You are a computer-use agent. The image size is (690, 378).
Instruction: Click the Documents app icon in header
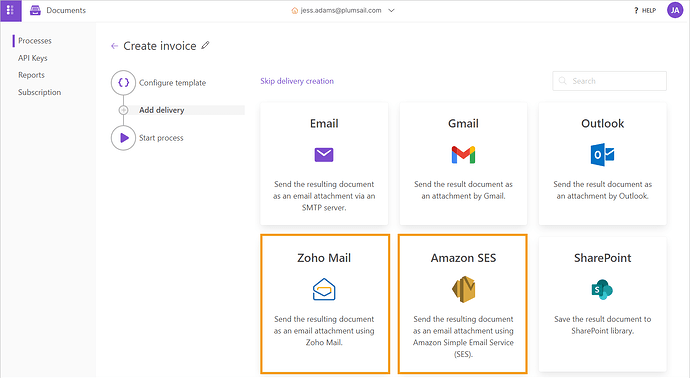point(35,11)
